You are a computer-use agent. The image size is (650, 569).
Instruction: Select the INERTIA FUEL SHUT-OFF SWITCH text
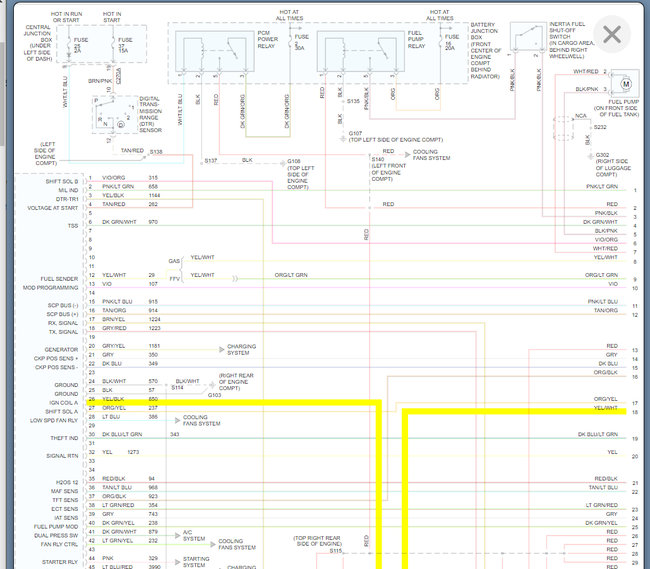click(x=572, y=40)
